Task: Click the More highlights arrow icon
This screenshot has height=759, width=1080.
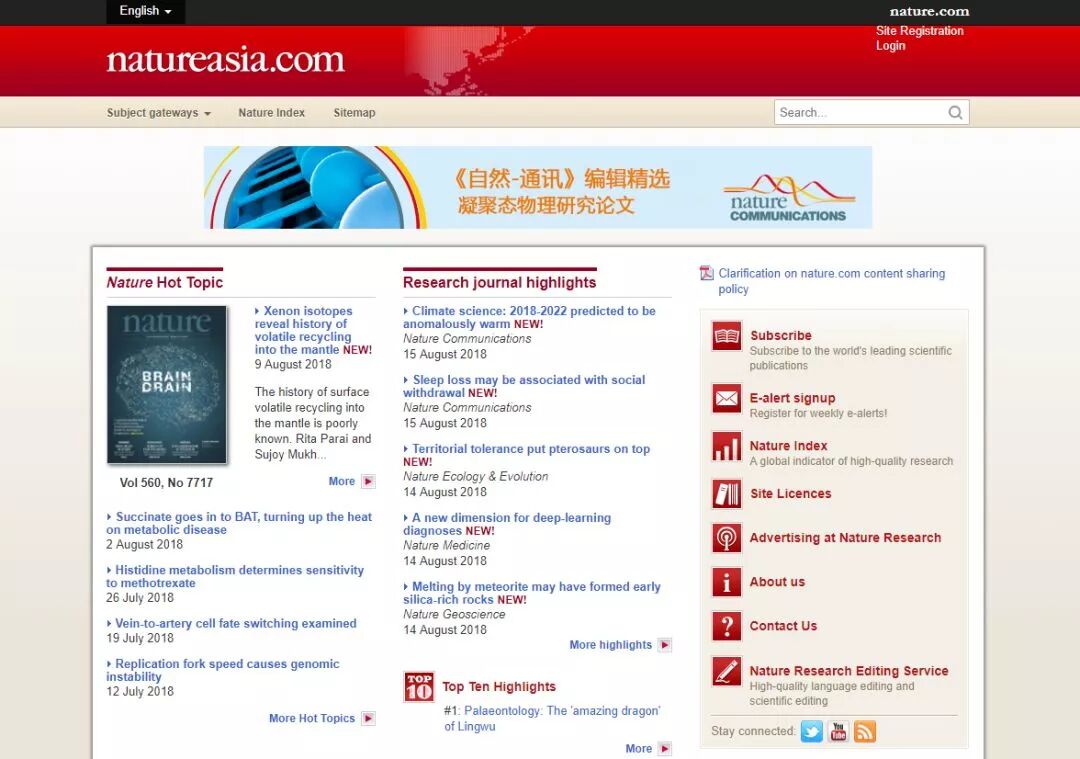Action: tap(665, 645)
